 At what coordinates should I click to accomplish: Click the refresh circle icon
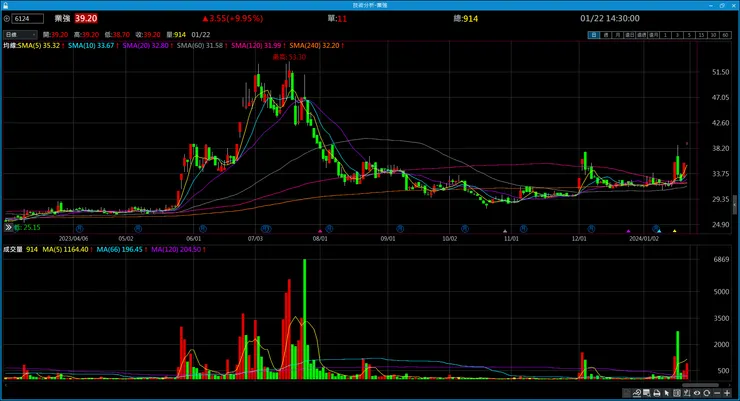point(707,393)
